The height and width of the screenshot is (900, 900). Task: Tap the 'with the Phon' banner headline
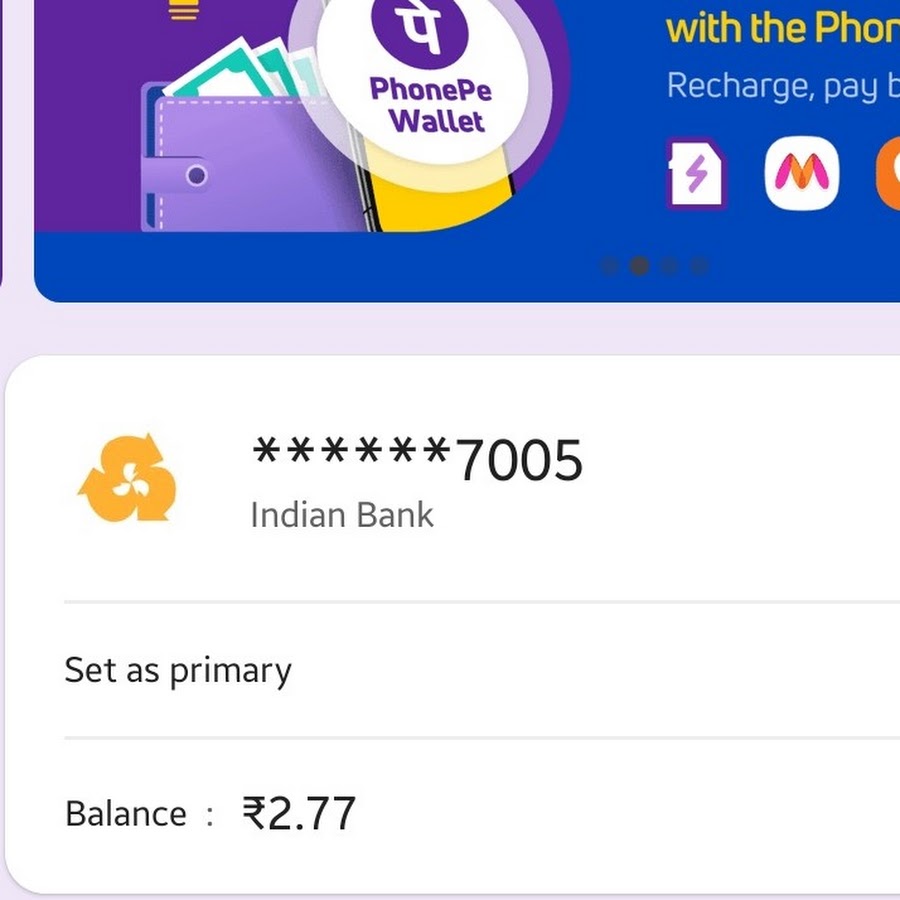[x=783, y=28]
